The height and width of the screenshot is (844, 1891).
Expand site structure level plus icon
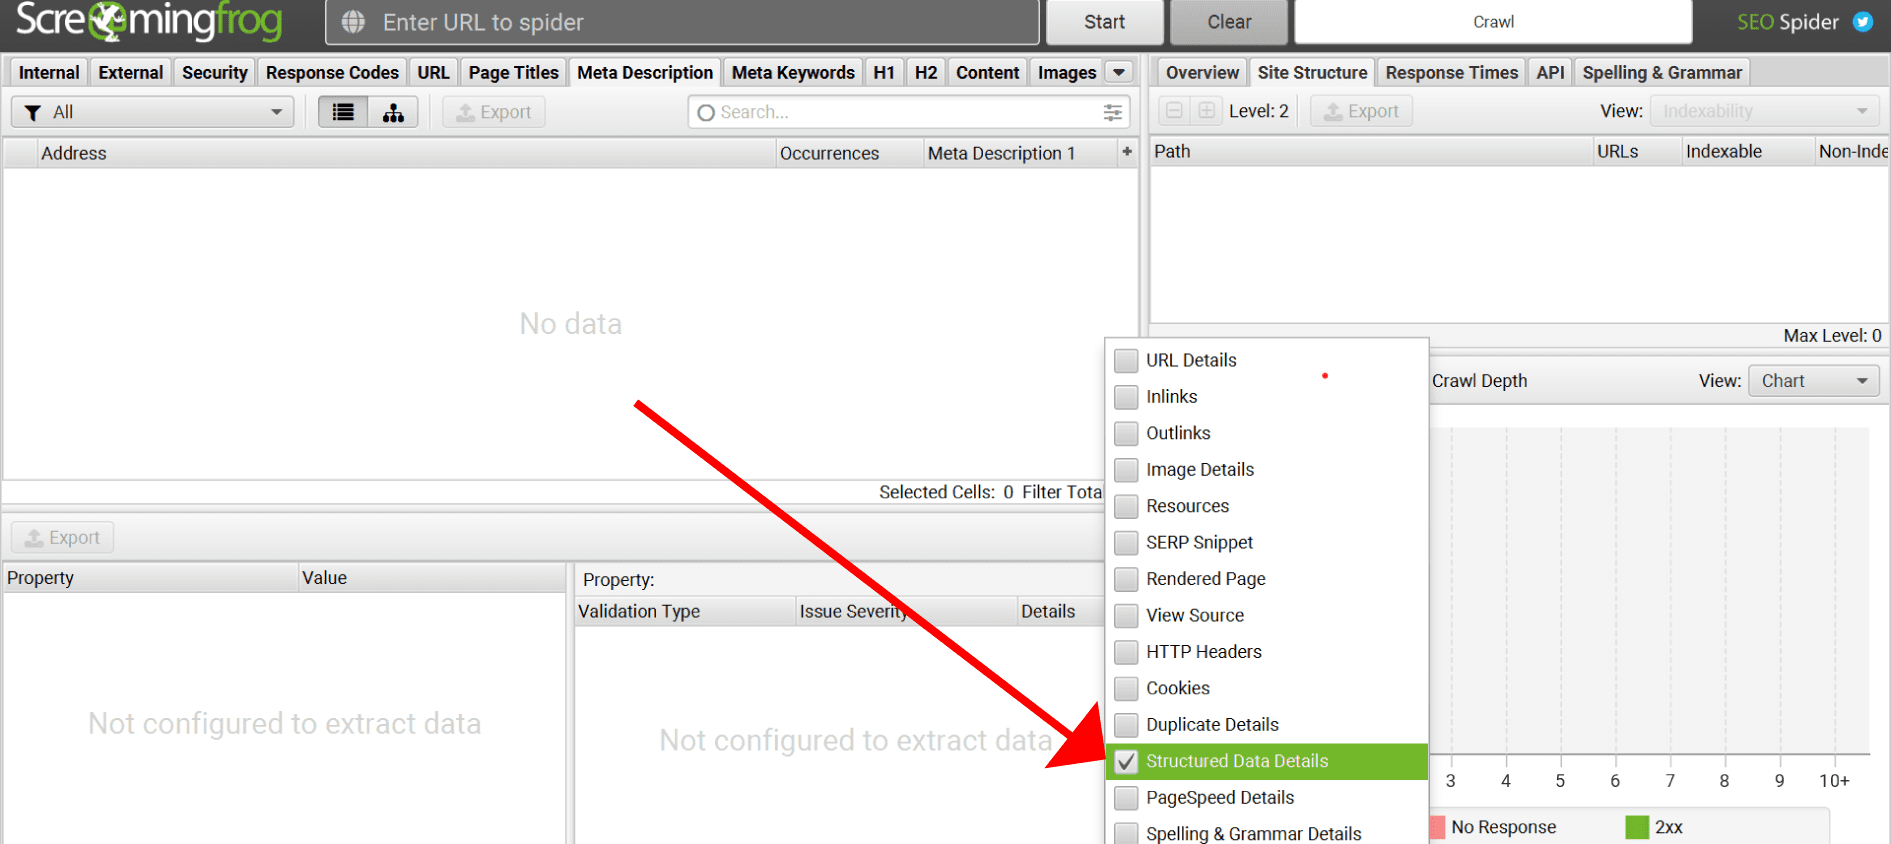[1207, 111]
